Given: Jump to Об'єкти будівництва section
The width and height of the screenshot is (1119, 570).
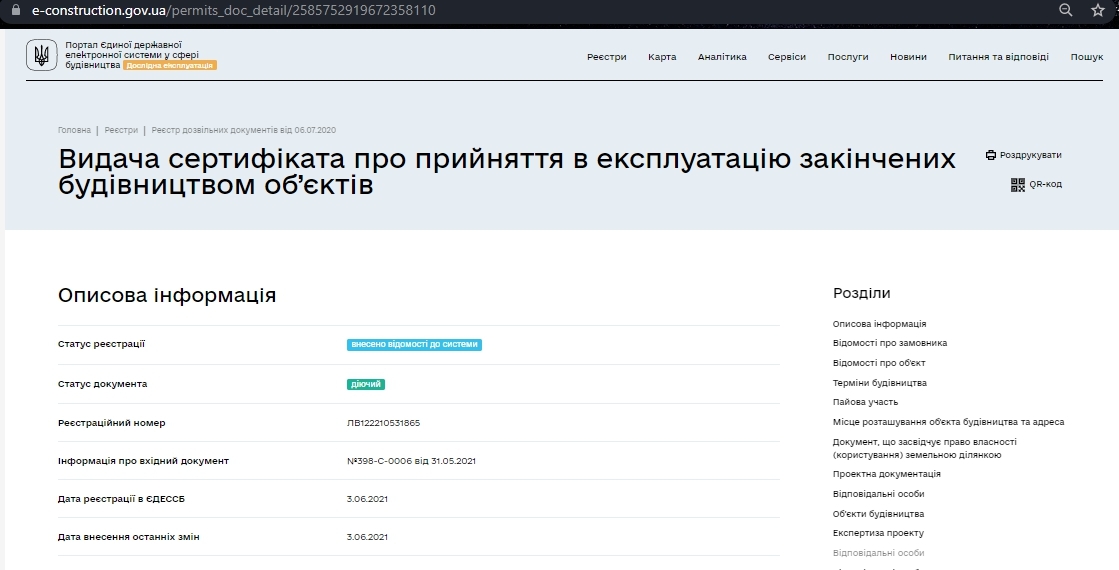Looking at the screenshot, I should 878,514.
